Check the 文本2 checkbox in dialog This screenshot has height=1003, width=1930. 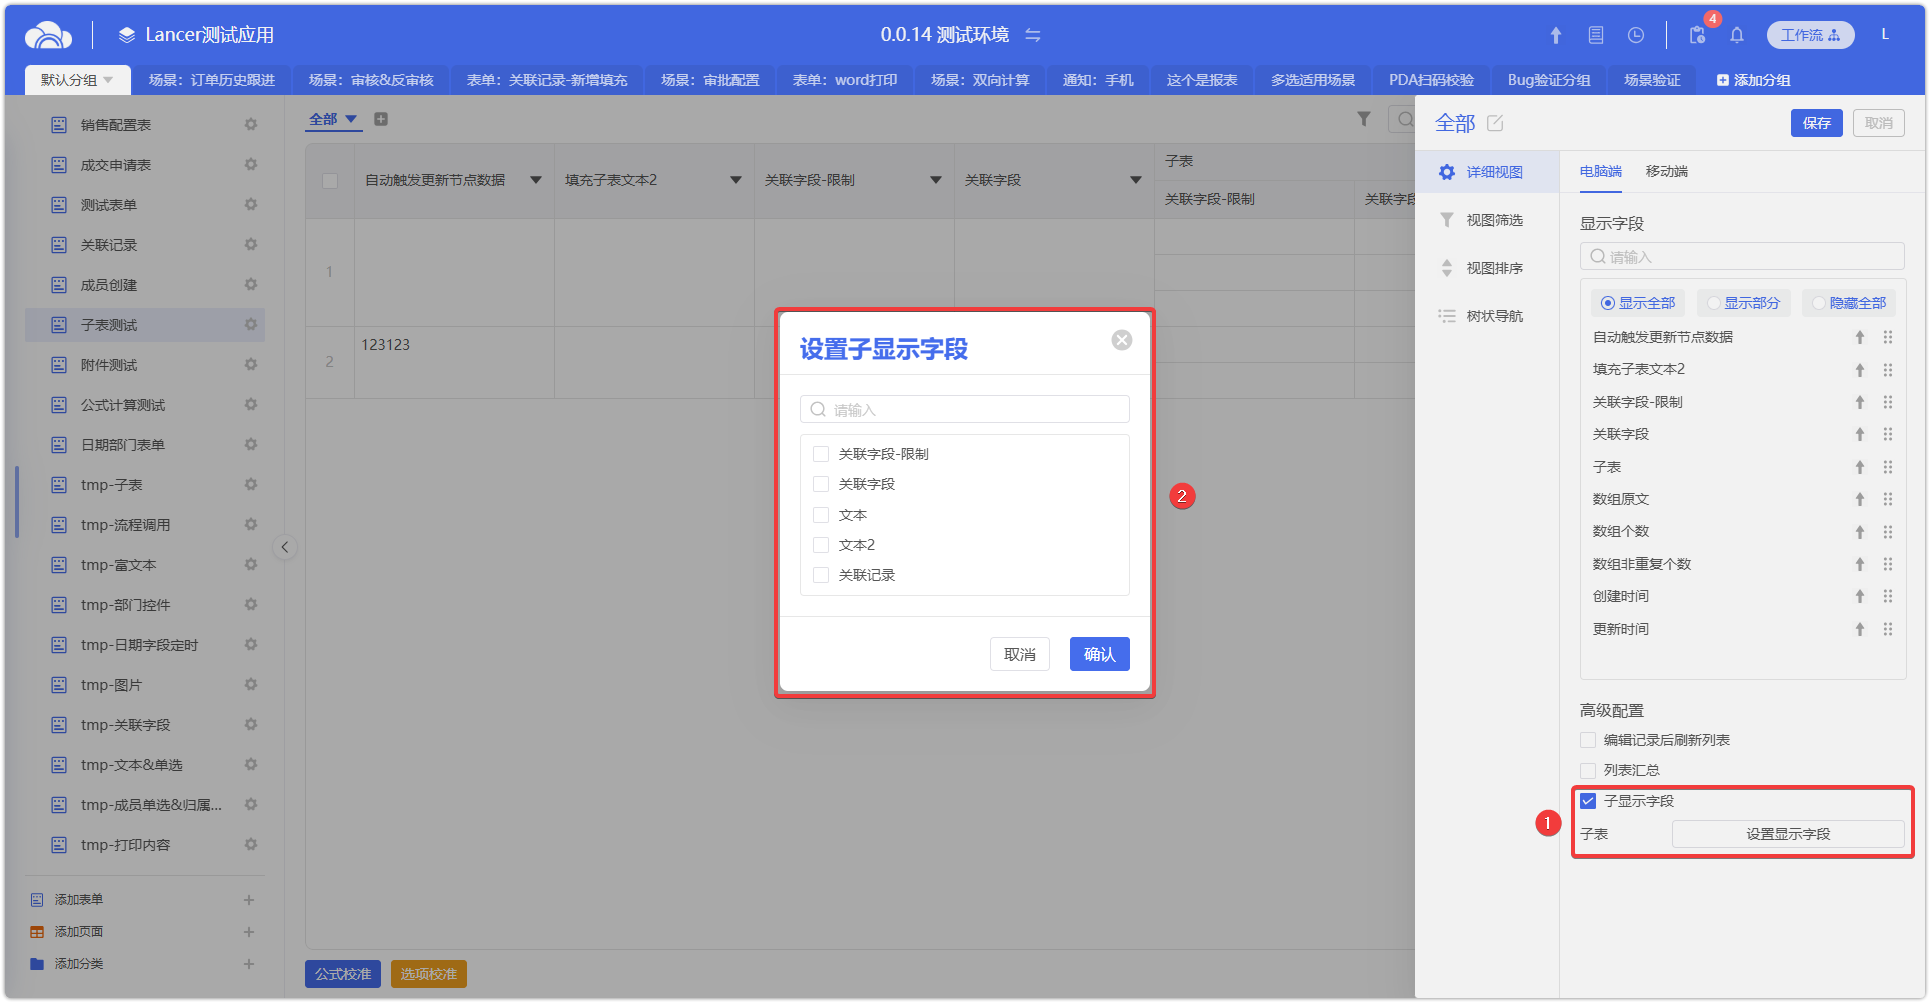pyautogui.click(x=821, y=545)
